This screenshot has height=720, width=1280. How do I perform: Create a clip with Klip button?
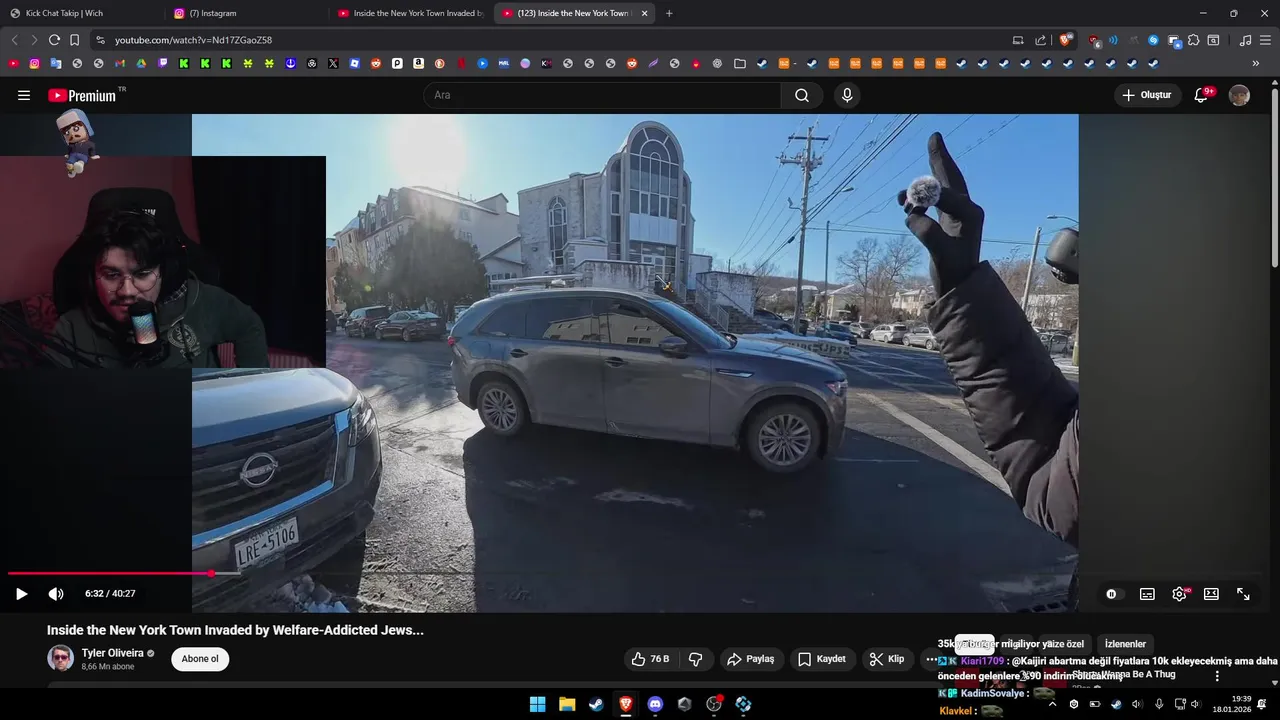pyautogui.click(x=887, y=659)
